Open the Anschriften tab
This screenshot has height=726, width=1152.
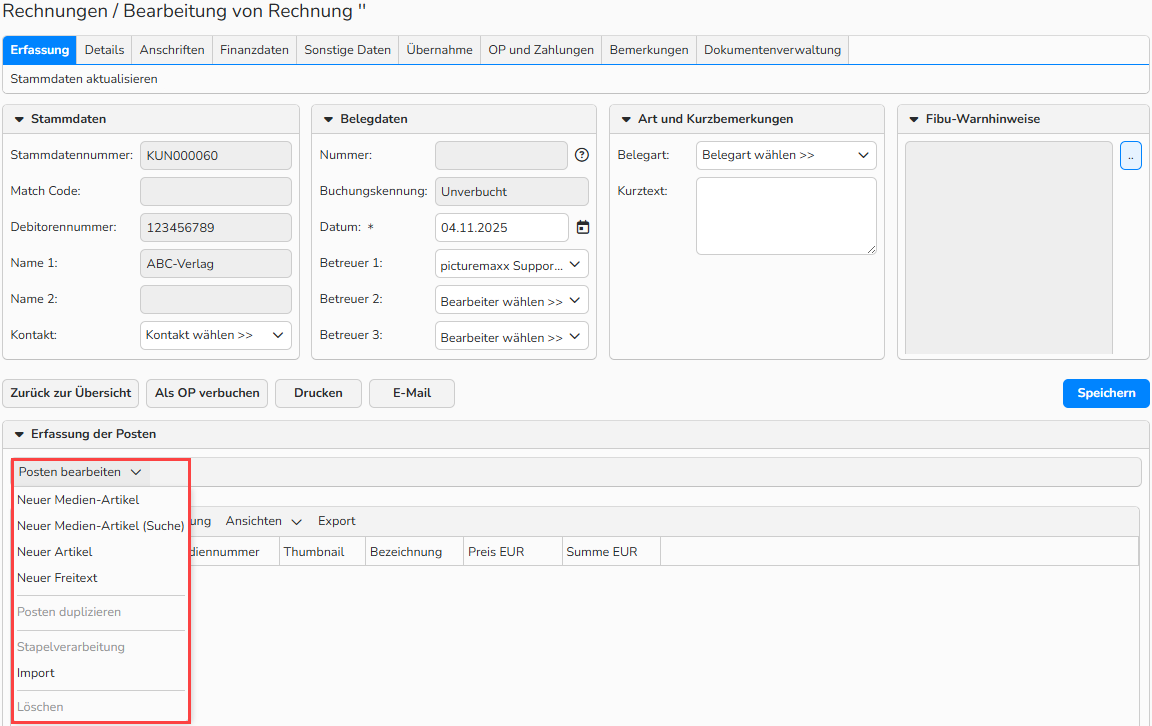[172, 50]
